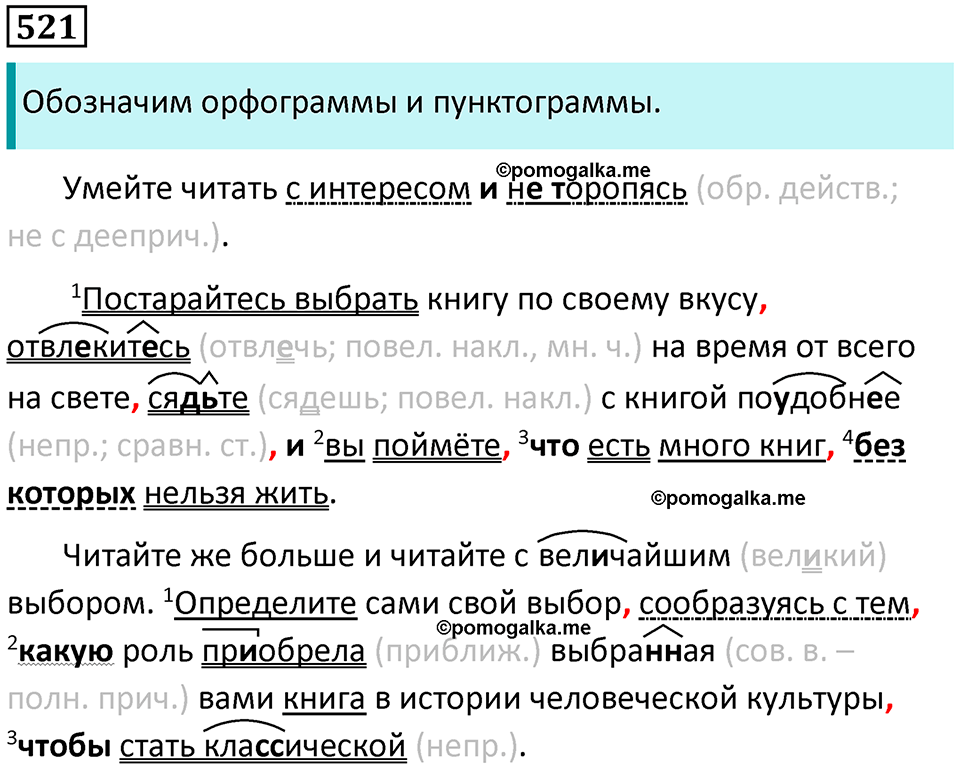Click the gray note "(сов. в. –"
This screenshot has height=769, width=960.
click(790, 652)
